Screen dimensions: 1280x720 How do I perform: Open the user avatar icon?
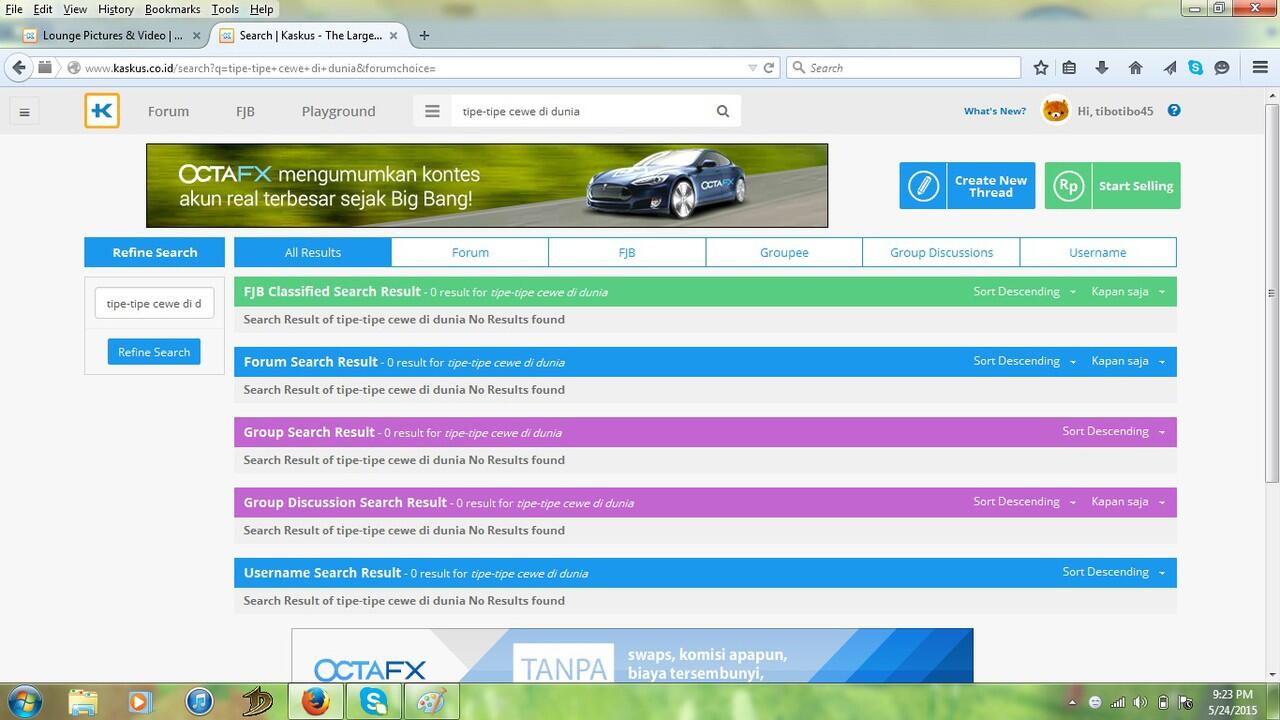(x=1055, y=111)
